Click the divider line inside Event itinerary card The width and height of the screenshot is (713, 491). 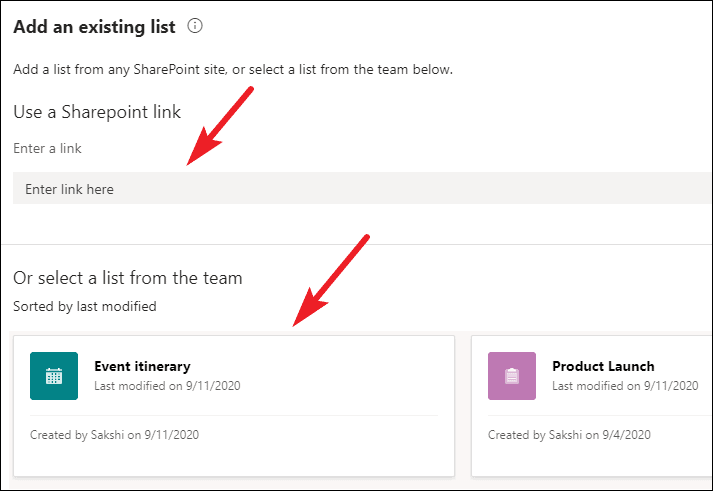pyautogui.click(x=234, y=415)
